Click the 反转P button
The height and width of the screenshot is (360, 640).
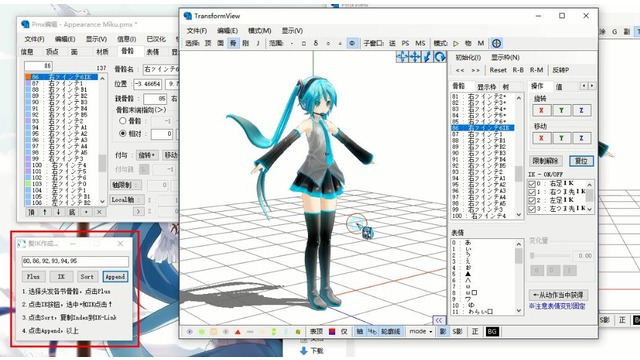(560, 70)
